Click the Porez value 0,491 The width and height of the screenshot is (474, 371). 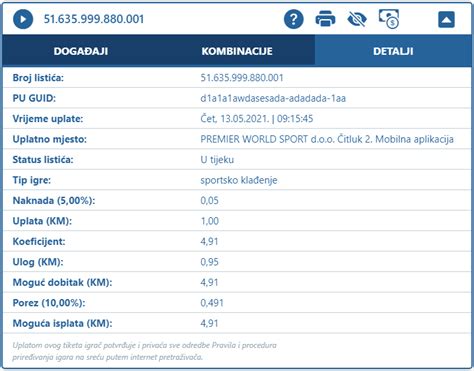click(212, 303)
